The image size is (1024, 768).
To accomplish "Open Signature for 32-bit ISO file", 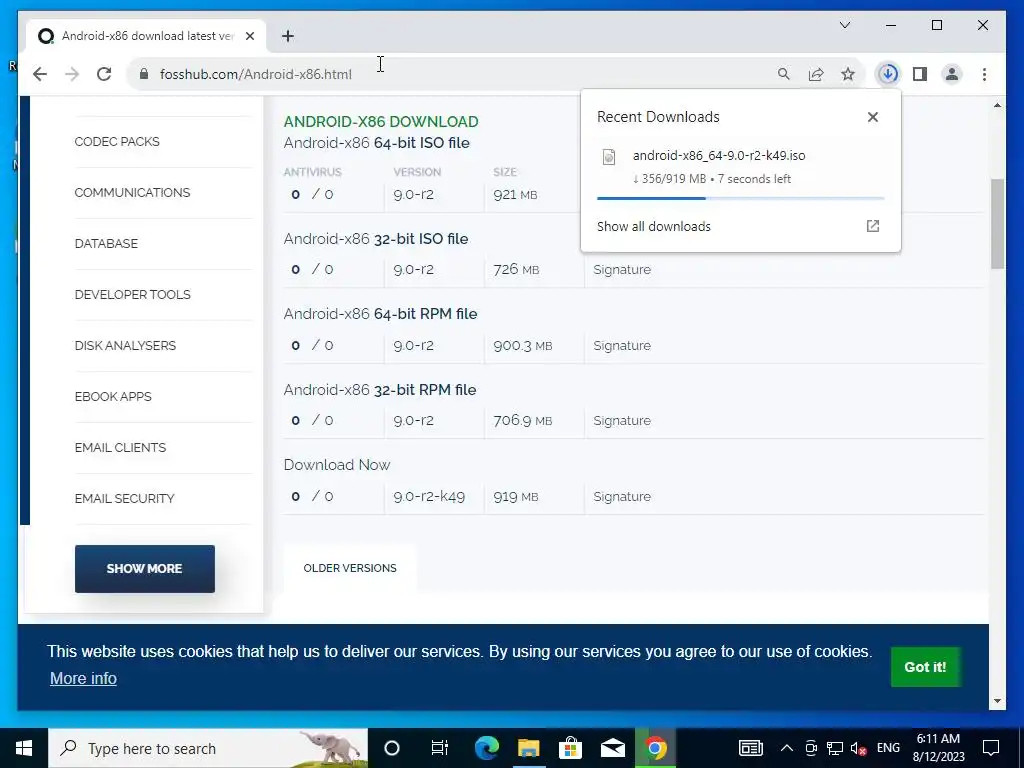I will coord(622,270).
